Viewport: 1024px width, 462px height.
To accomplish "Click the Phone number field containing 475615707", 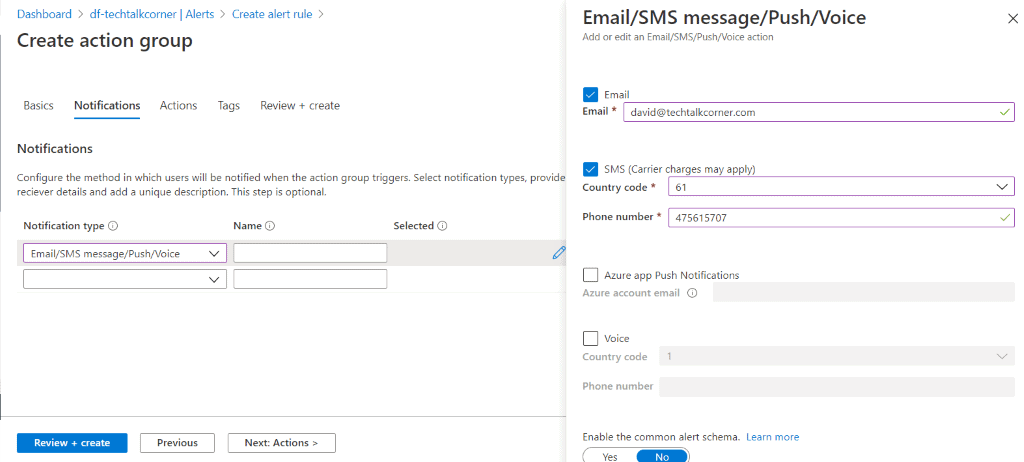I will point(841,218).
